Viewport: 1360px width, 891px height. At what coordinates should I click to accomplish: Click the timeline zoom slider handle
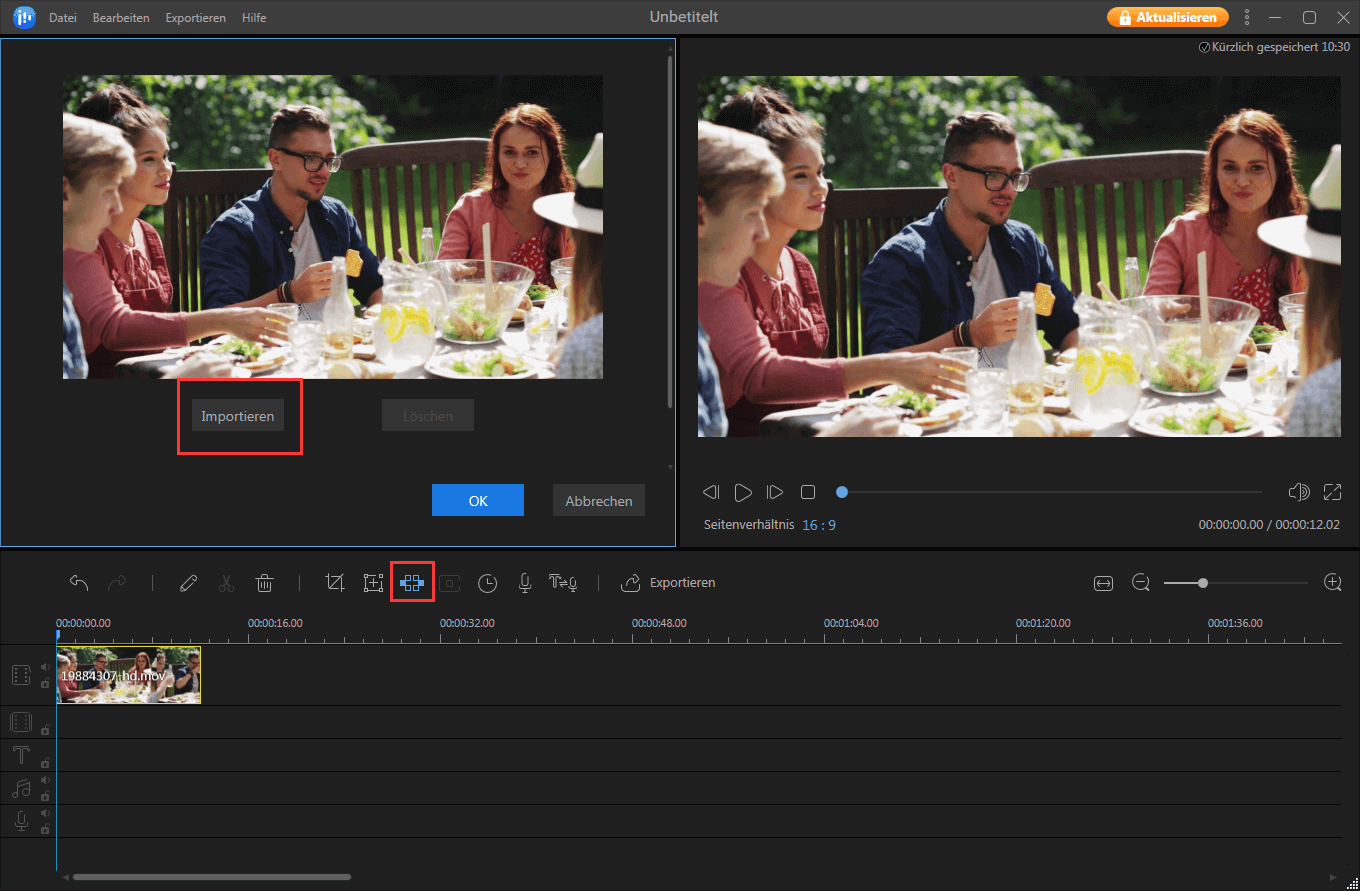pyautogui.click(x=1203, y=583)
